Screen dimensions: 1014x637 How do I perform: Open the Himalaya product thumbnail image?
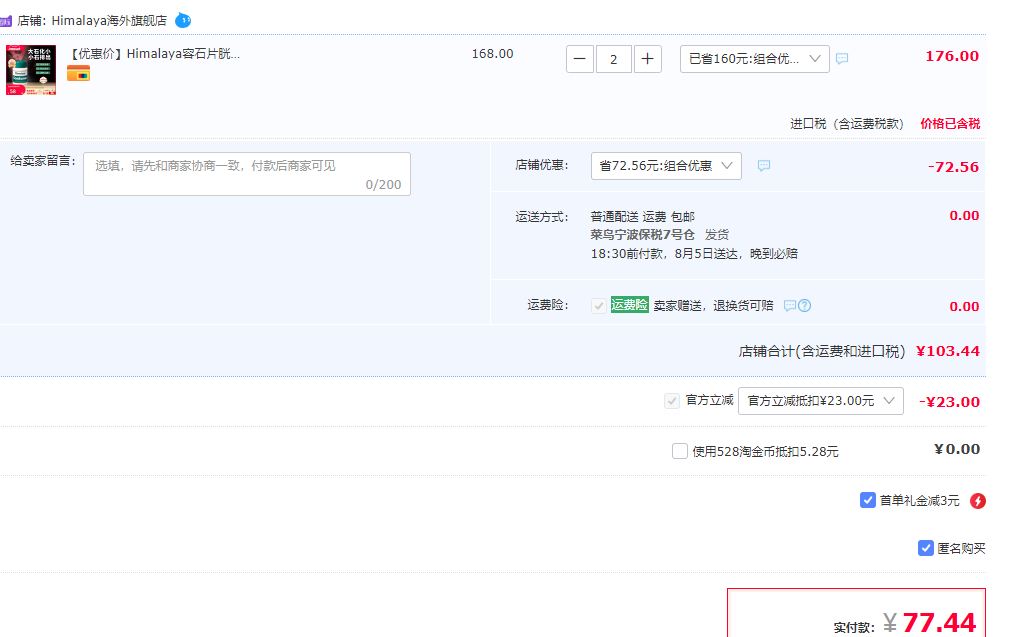click(x=31, y=70)
